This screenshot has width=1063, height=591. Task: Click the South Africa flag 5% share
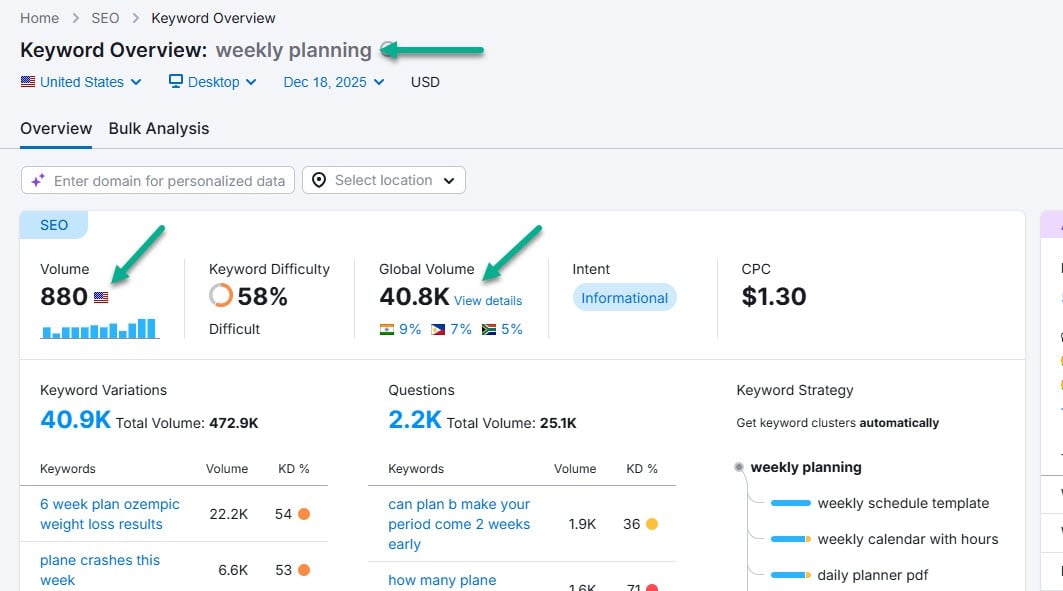[502, 329]
